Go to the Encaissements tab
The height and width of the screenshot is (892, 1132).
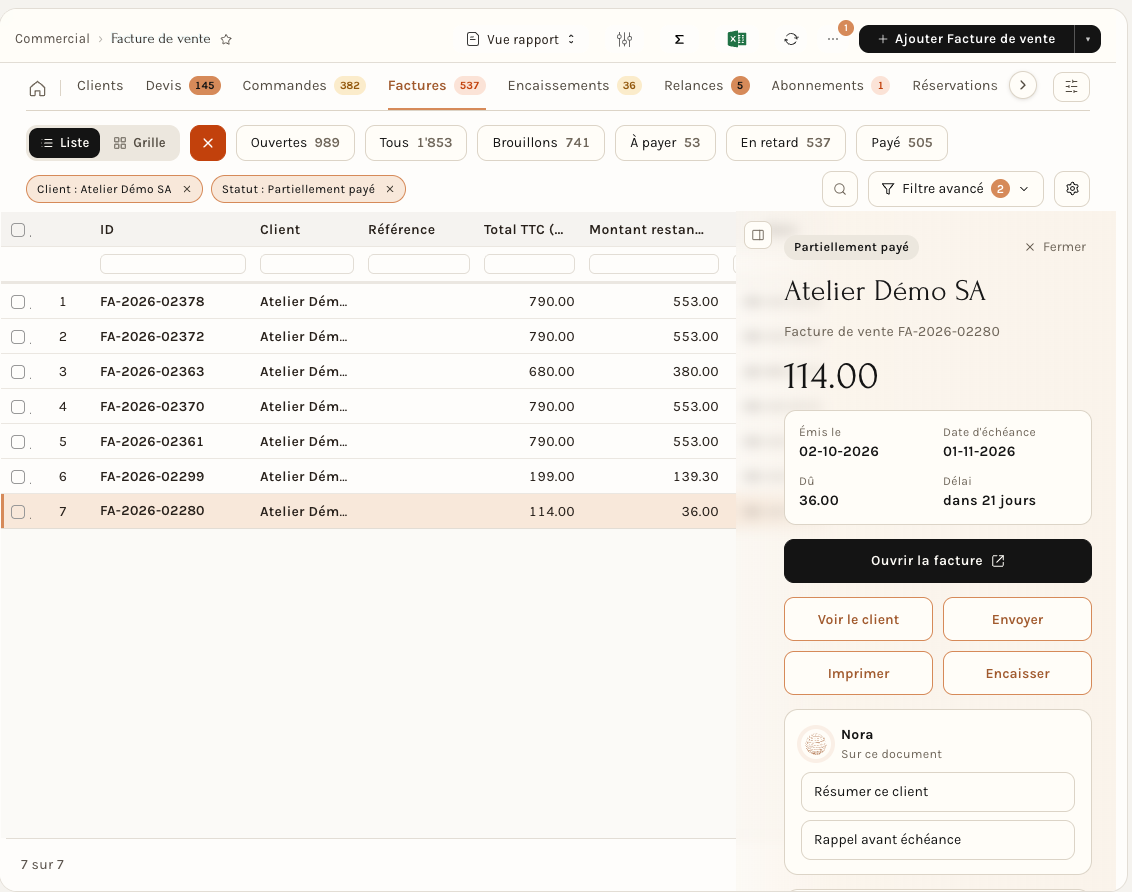coord(574,86)
